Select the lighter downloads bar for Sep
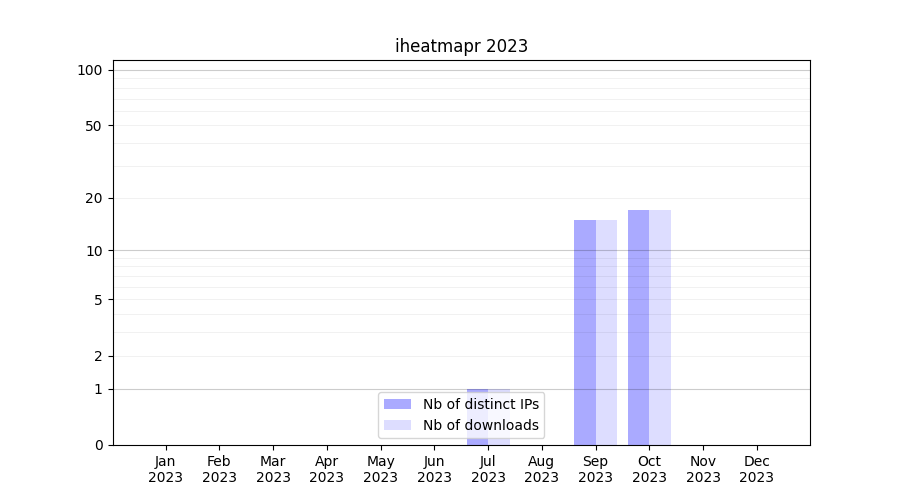The image size is (900, 500). coord(606,332)
